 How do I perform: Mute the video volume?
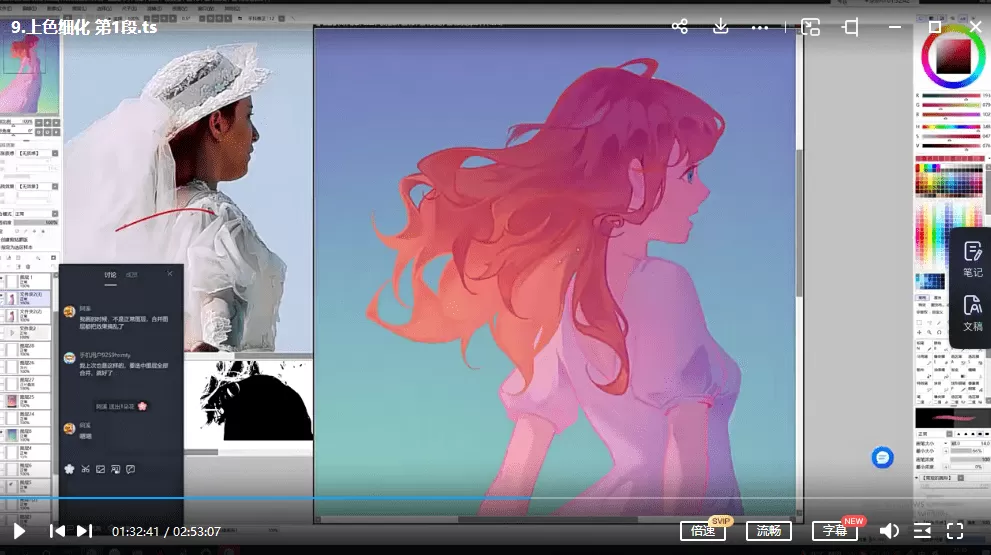pyautogui.click(x=889, y=531)
